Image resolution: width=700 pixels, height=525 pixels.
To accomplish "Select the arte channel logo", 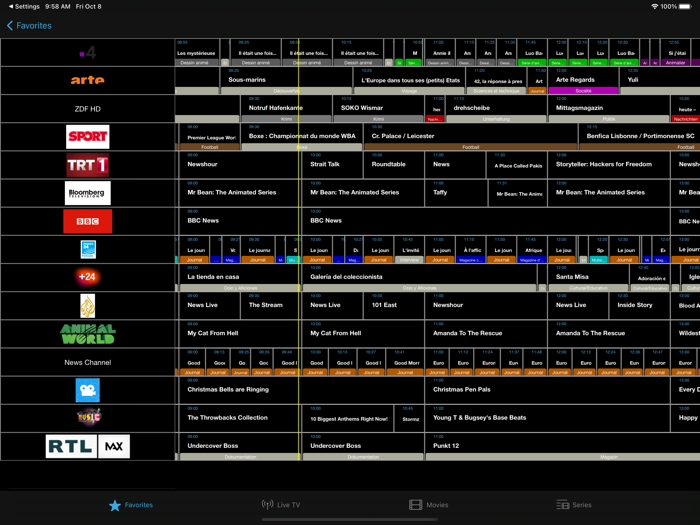I will tap(88, 80).
